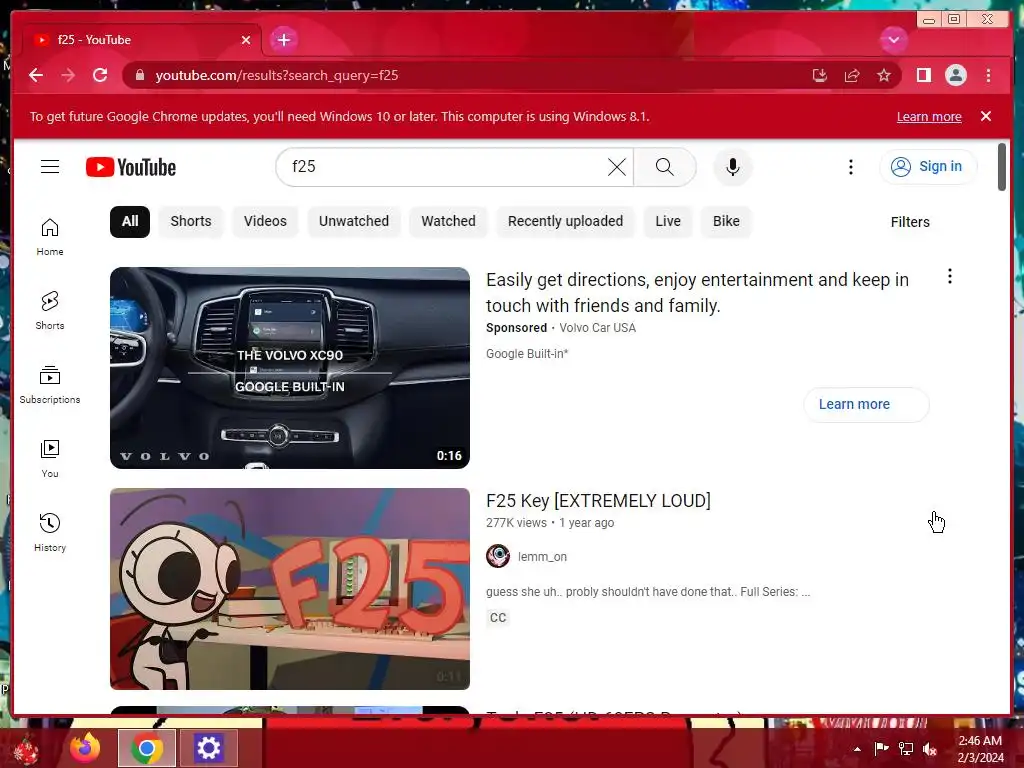Open History in the sidebar
The height and width of the screenshot is (768, 1024).
[50, 533]
